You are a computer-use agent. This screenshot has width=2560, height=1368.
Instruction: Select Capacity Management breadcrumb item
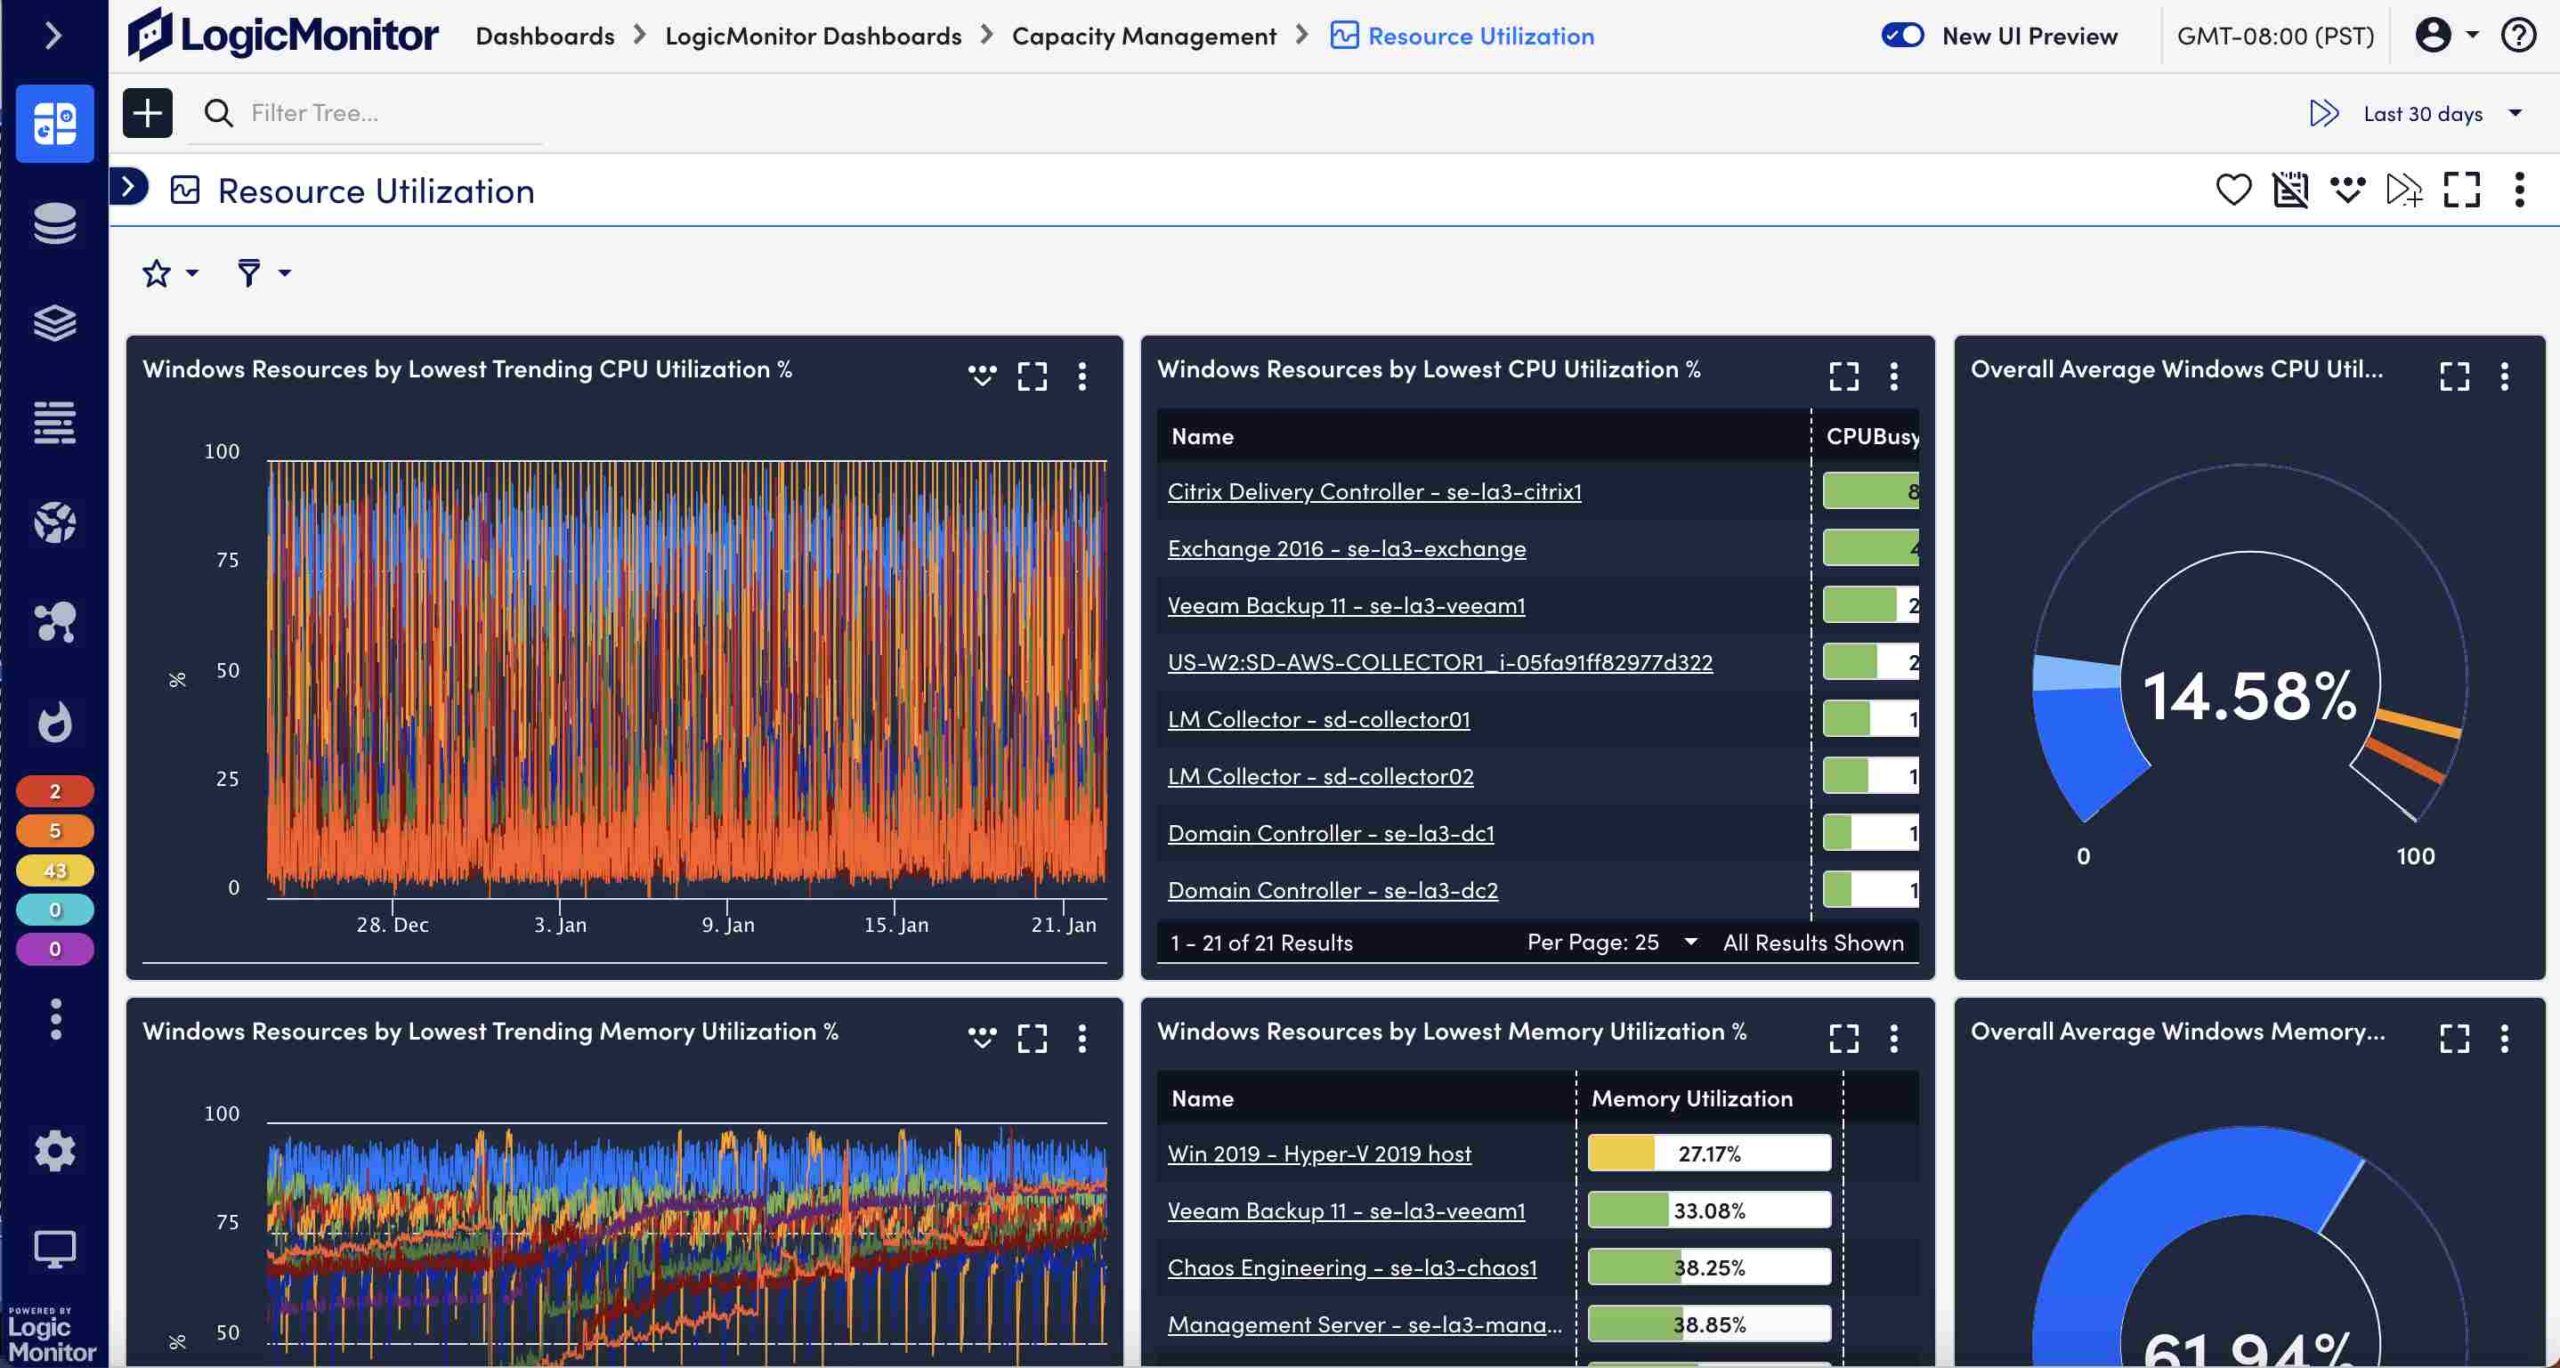tap(1143, 37)
